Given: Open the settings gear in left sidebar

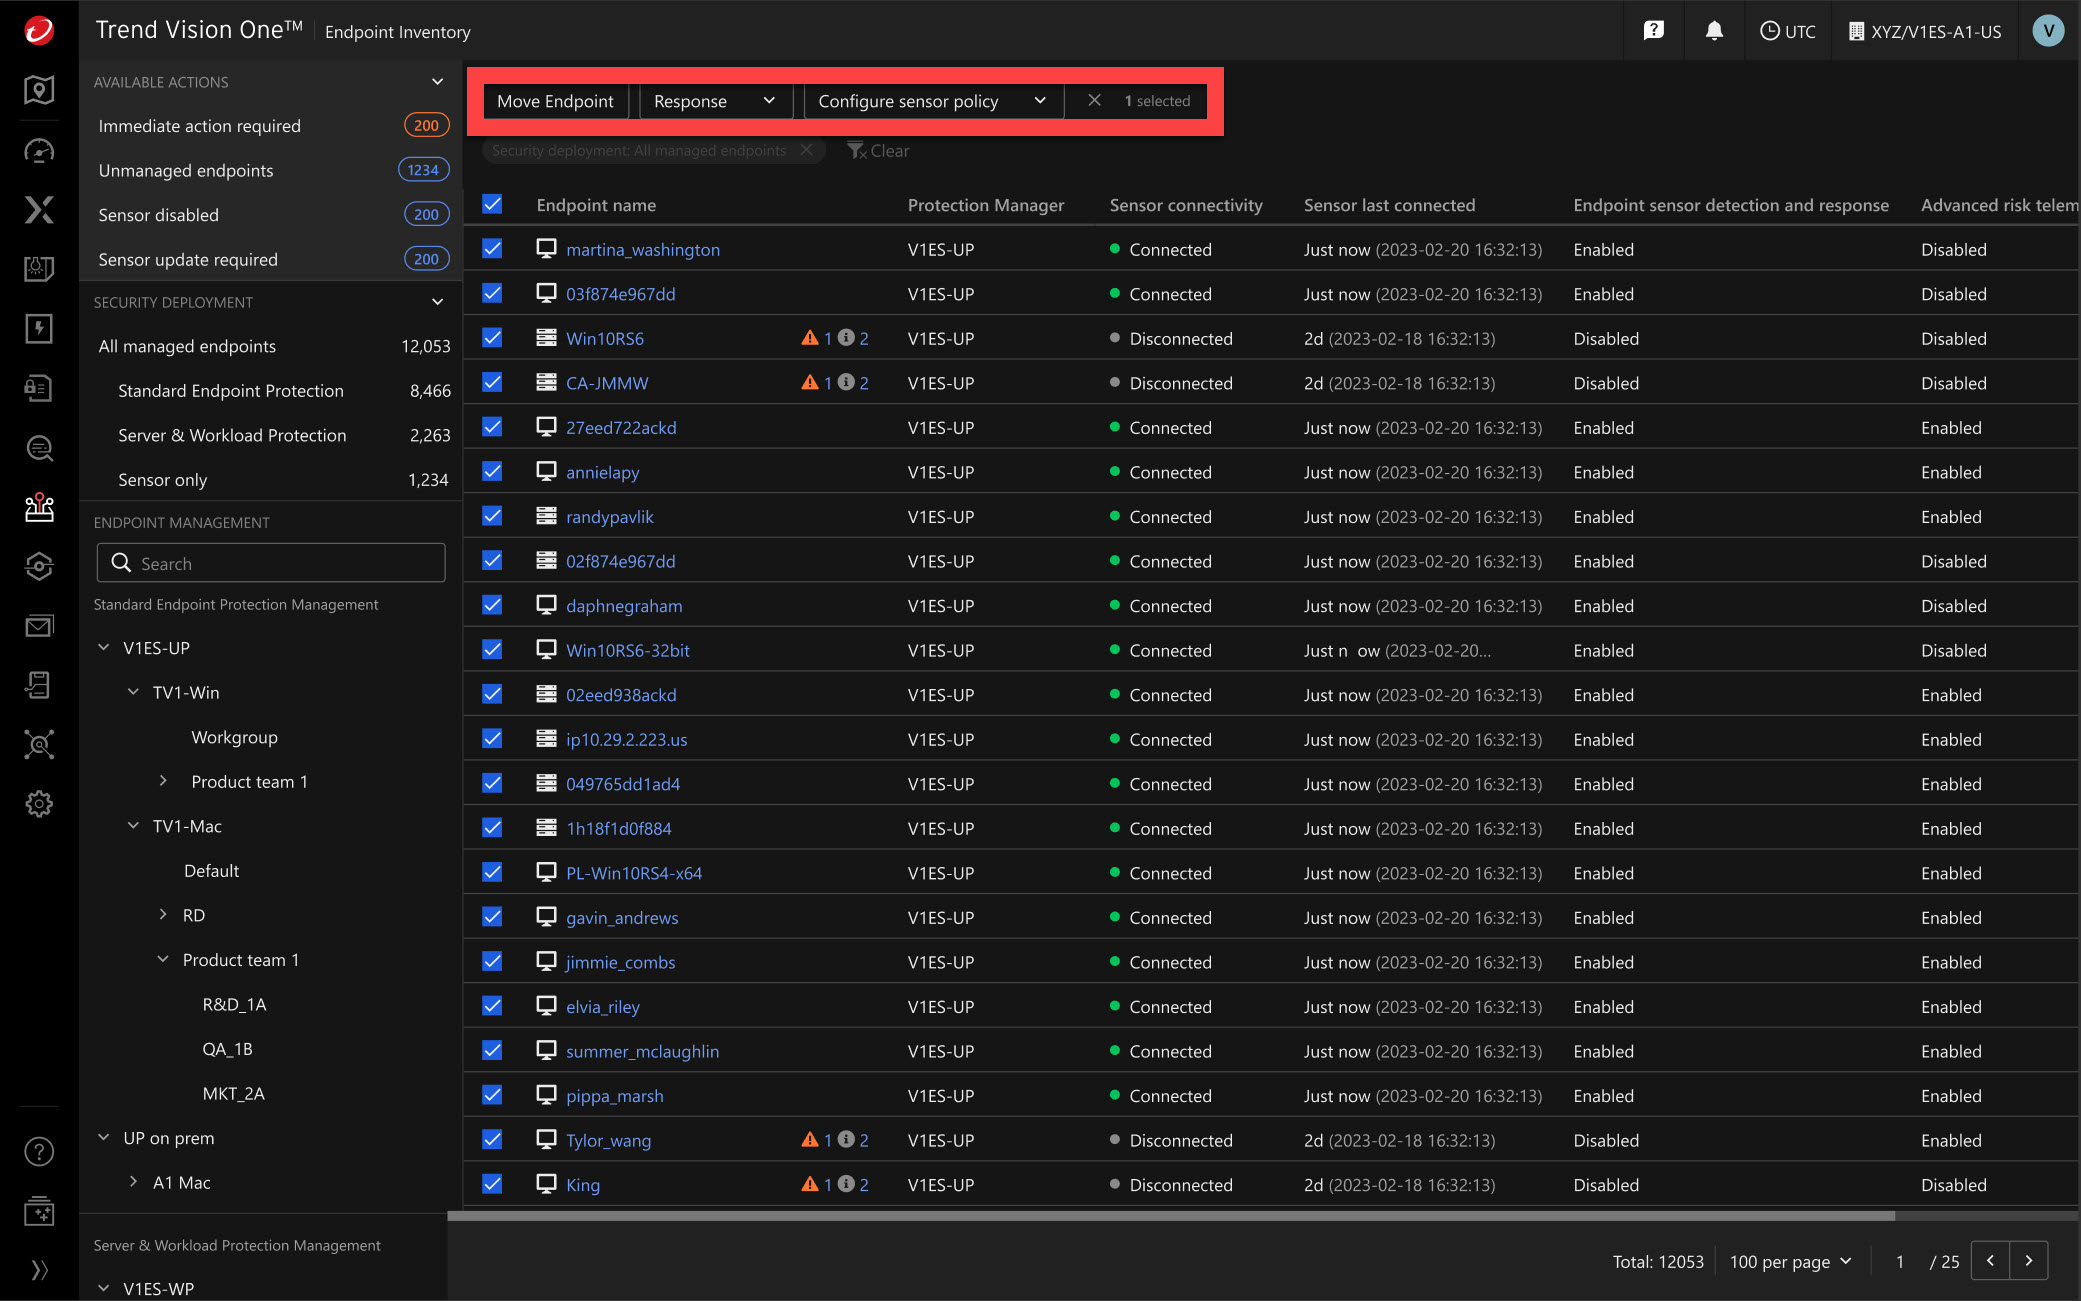Looking at the screenshot, I should pos(39,804).
